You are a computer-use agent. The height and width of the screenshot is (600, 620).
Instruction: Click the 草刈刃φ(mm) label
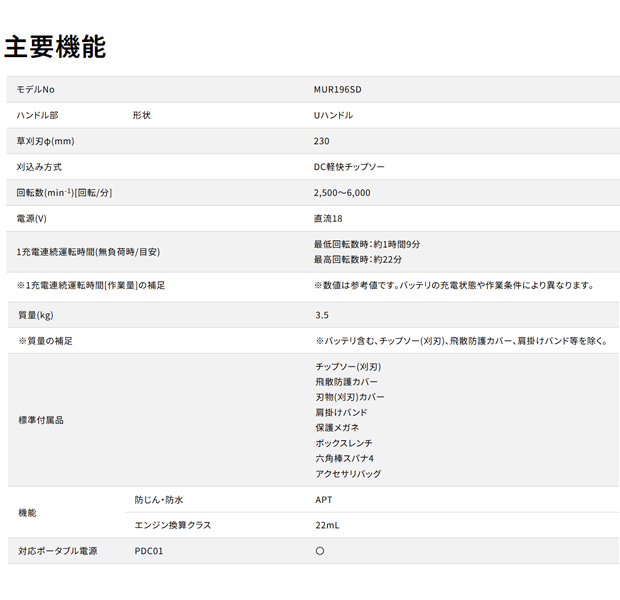47,141
